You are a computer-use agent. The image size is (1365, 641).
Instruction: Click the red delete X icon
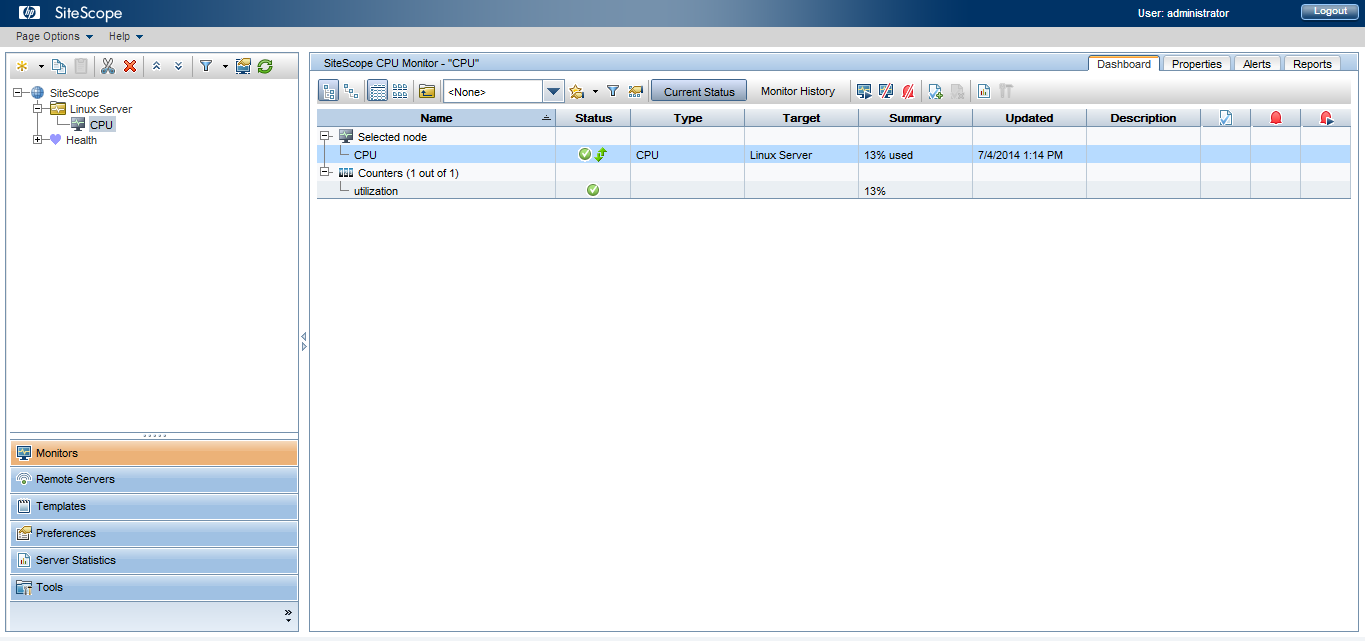click(x=130, y=66)
